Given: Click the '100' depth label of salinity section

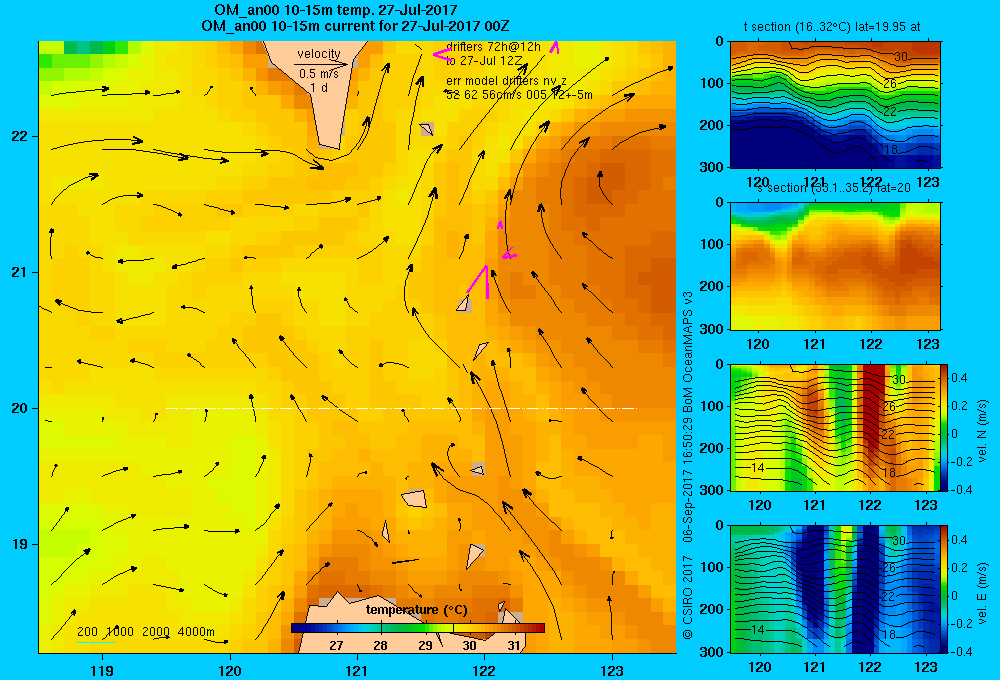Looking at the screenshot, I should [713, 244].
